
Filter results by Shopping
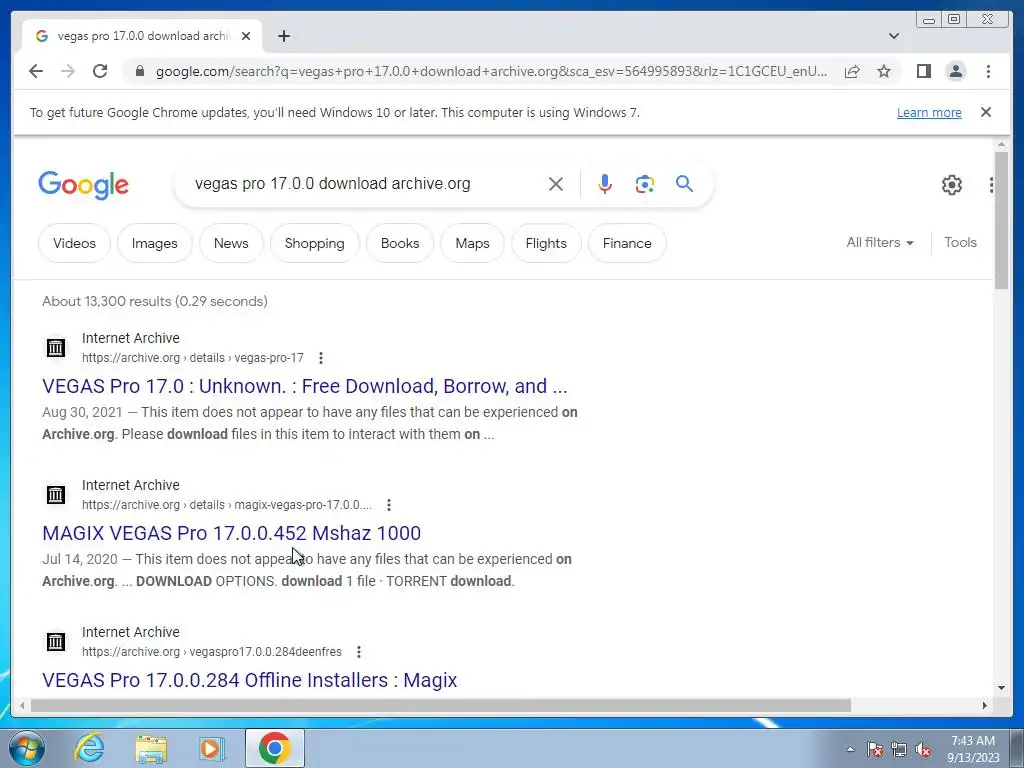pos(314,243)
